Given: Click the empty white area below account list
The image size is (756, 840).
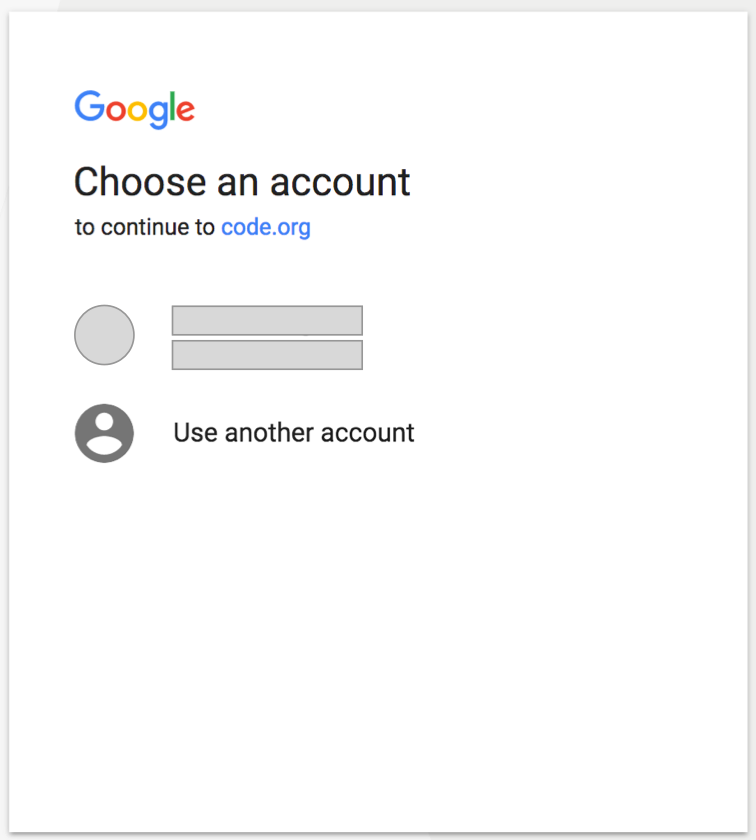Looking at the screenshot, I should click(378, 643).
